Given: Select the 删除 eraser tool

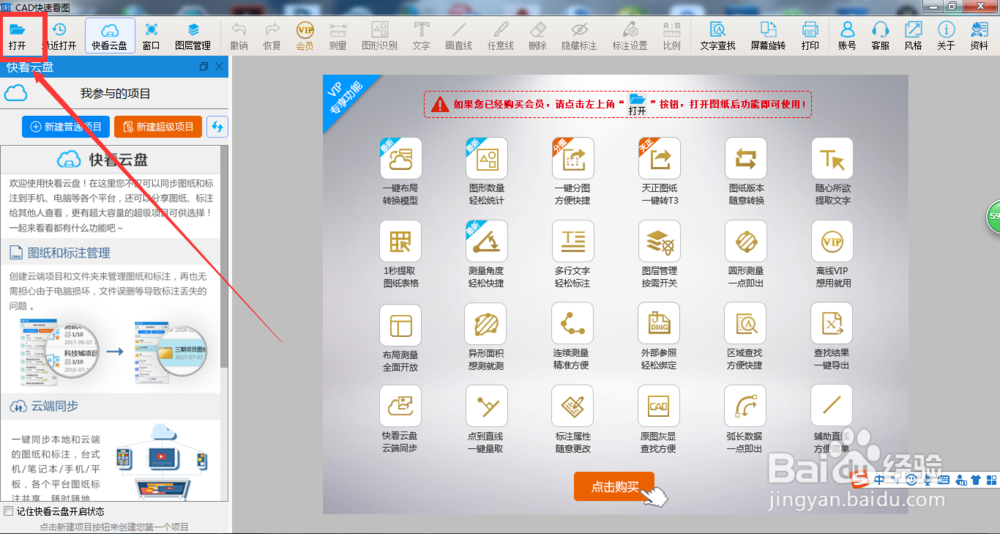Looking at the screenshot, I should [538, 36].
